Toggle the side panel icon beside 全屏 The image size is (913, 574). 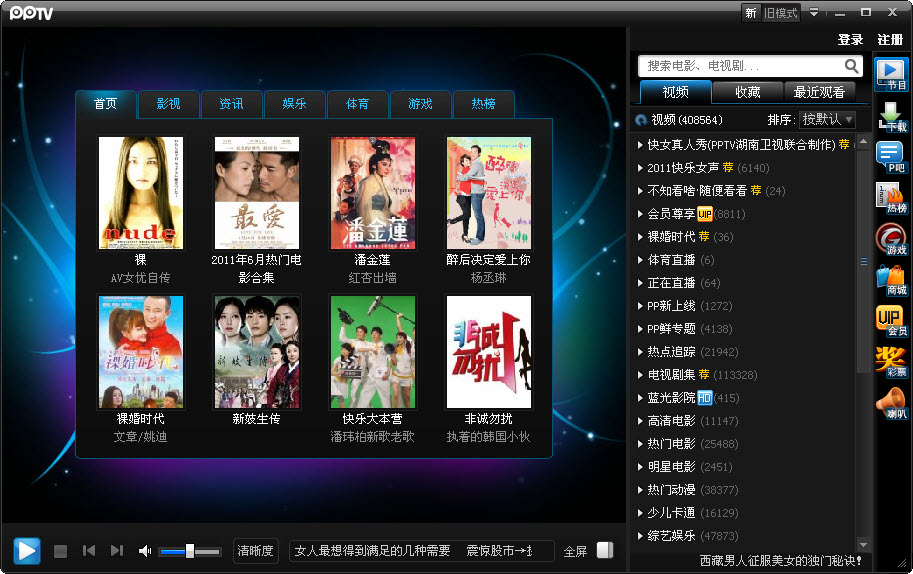[x=605, y=550]
